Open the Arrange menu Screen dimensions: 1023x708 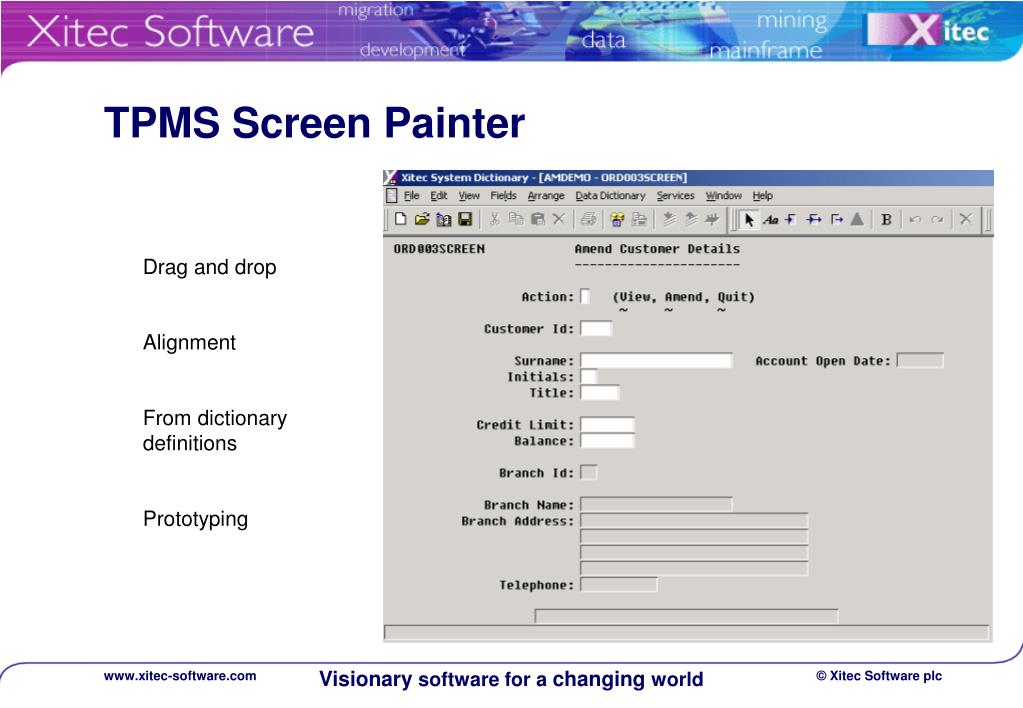point(546,196)
